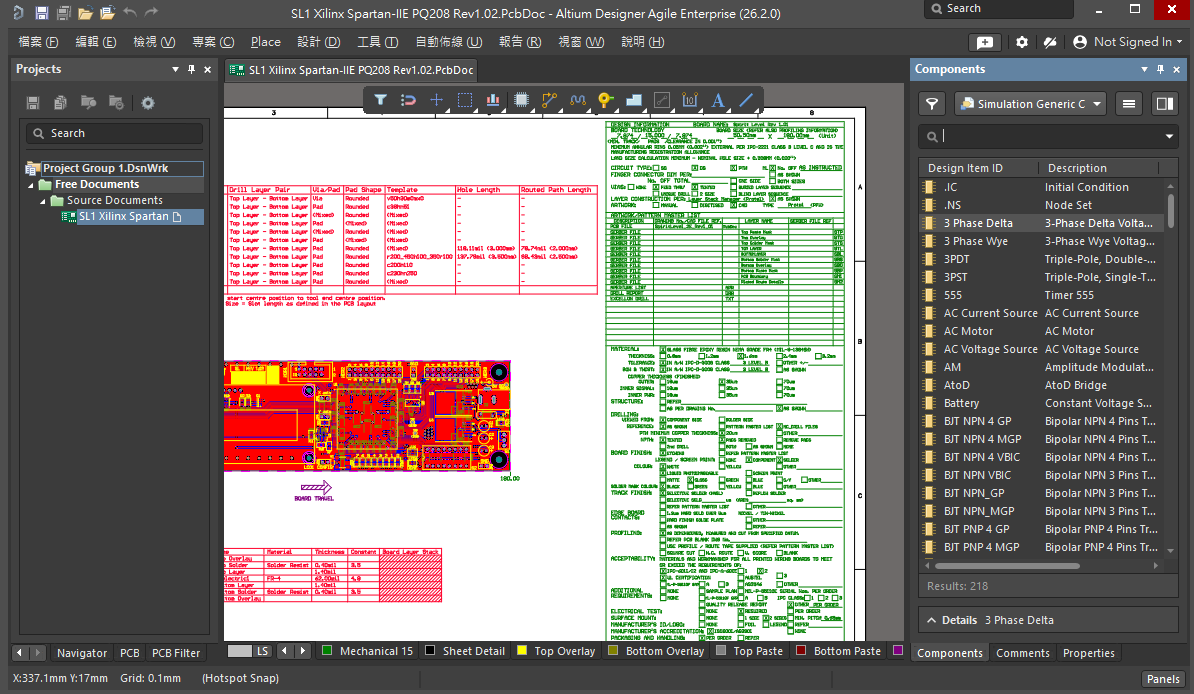The height and width of the screenshot is (694, 1194).
Task: Pin the Projects panel
Action: click(191, 69)
